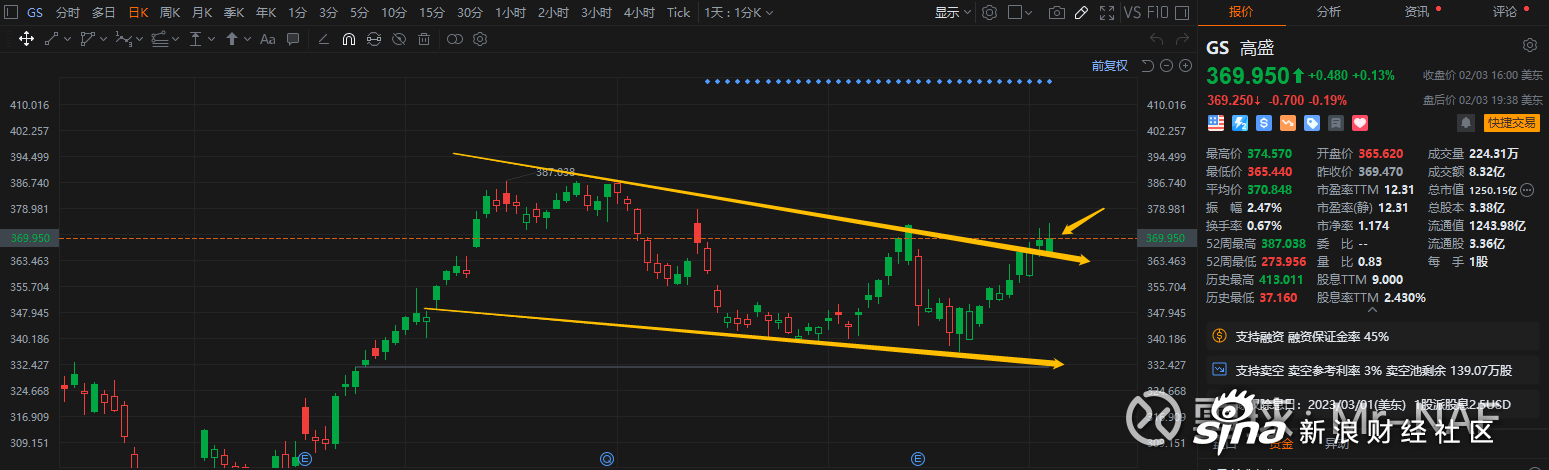
Task: Expand the arrow marker dropdown arrow
Action: [246, 39]
